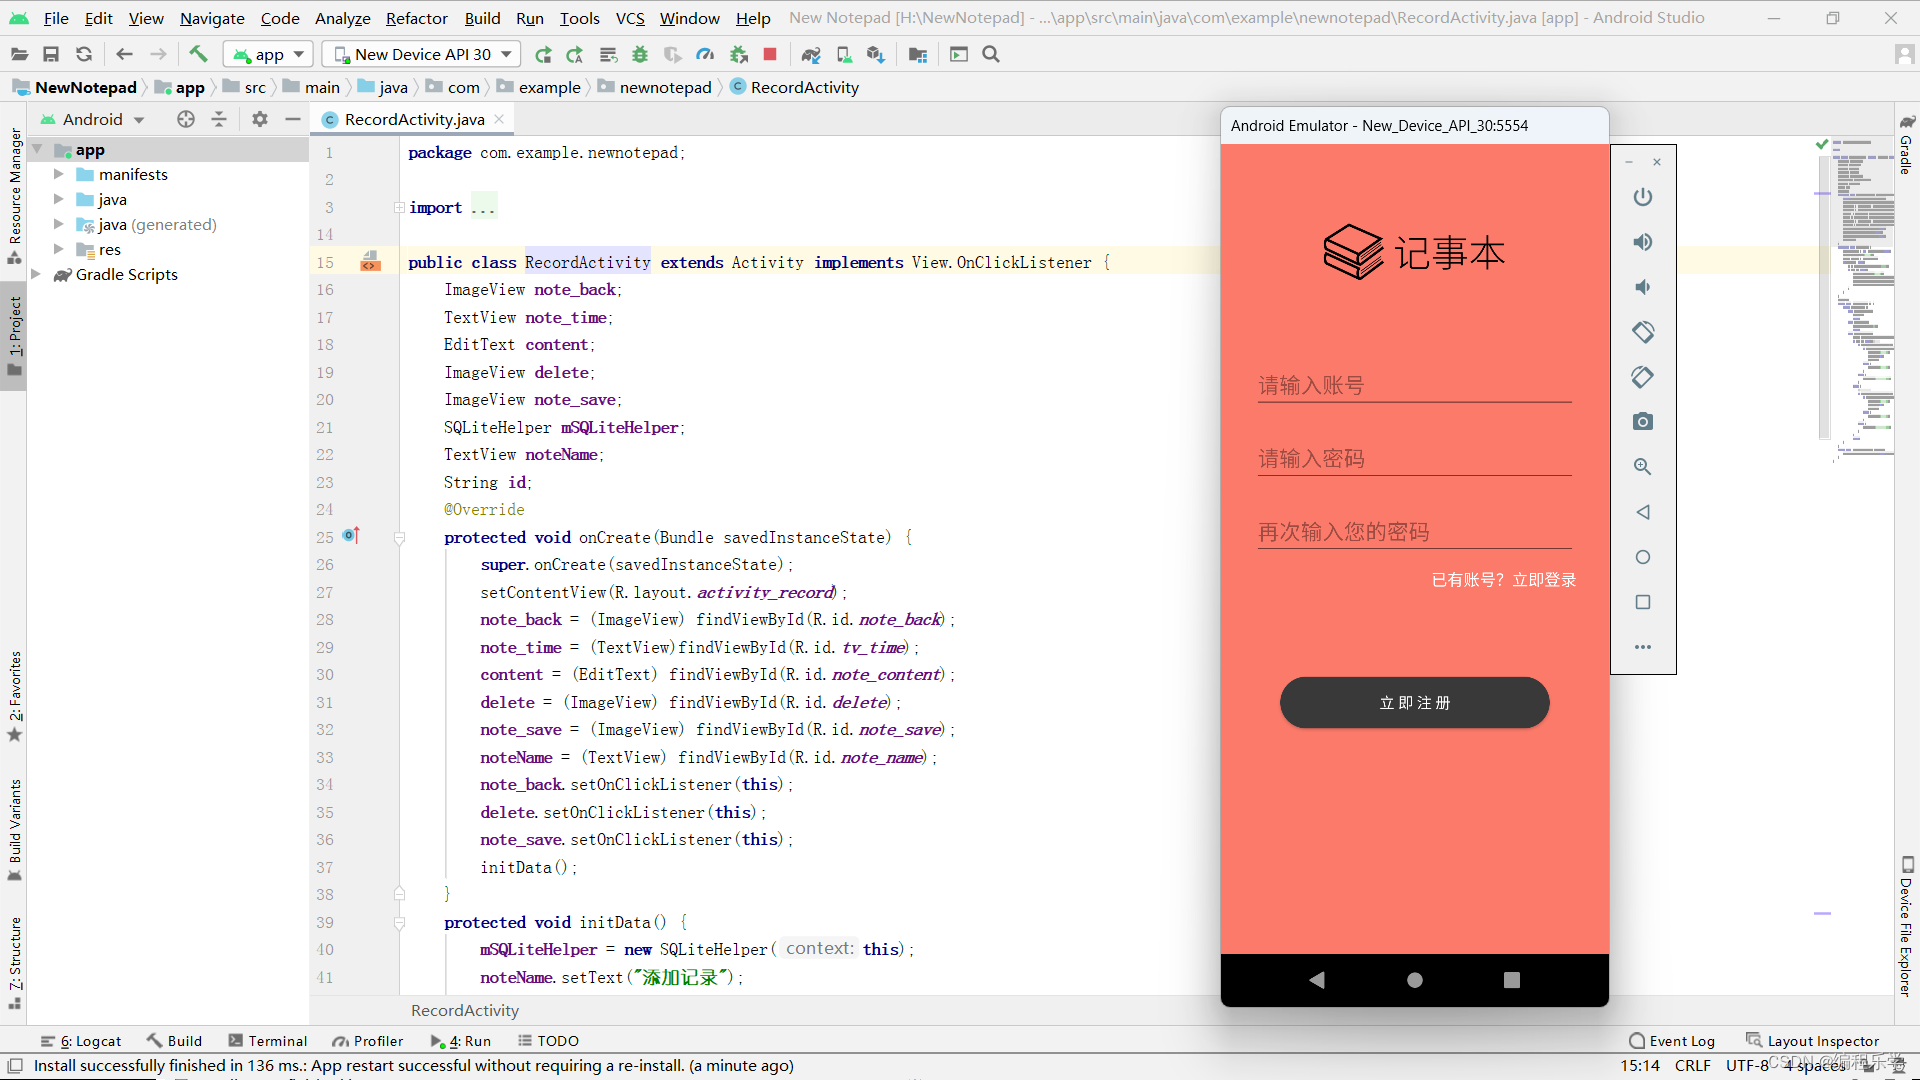
Task: Click the 已有账号？立即登录 link
Action: point(1503,580)
